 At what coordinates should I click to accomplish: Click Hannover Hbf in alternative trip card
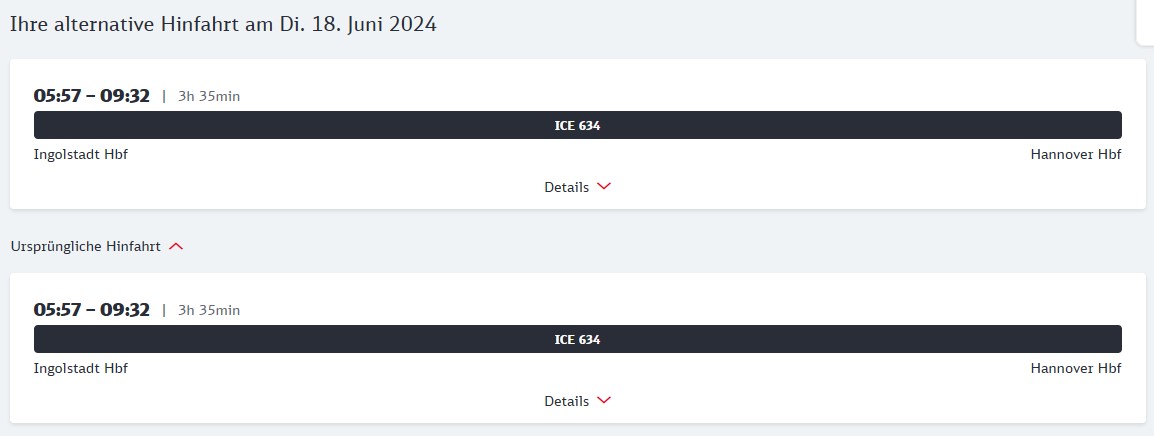1075,154
